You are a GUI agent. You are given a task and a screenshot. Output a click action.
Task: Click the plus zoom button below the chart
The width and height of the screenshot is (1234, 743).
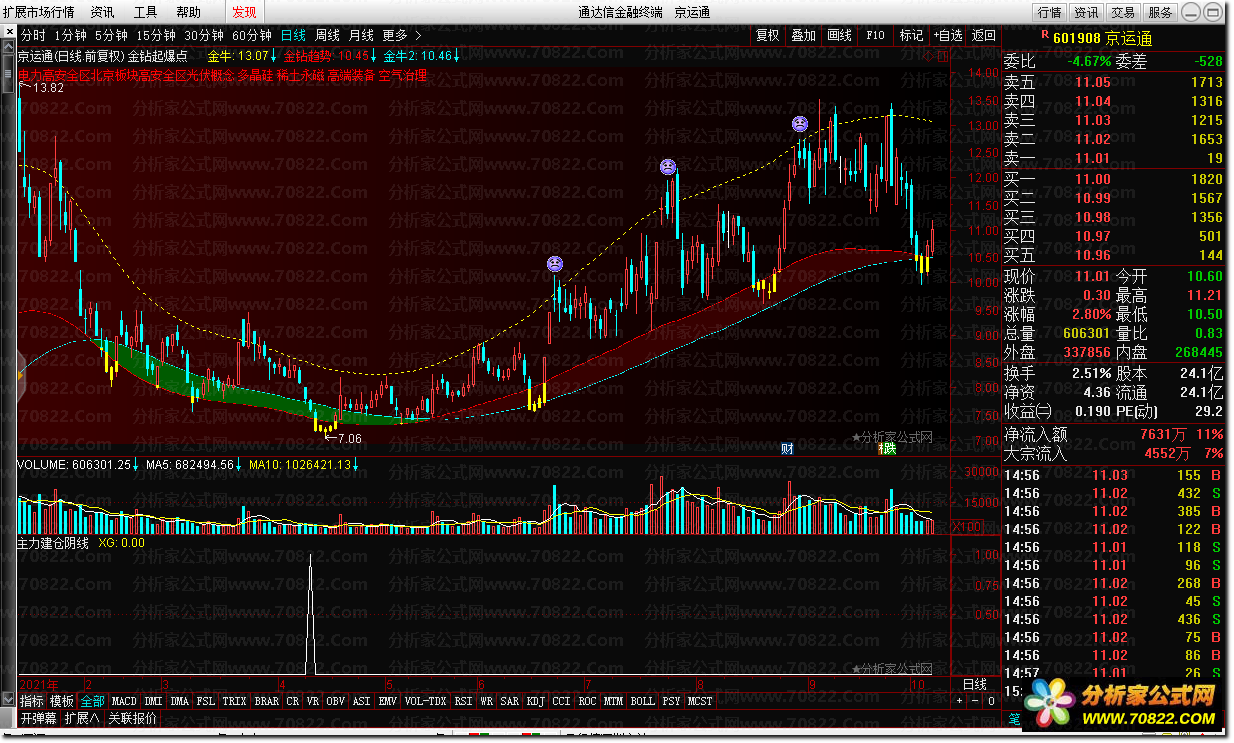pyautogui.click(x=959, y=701)
